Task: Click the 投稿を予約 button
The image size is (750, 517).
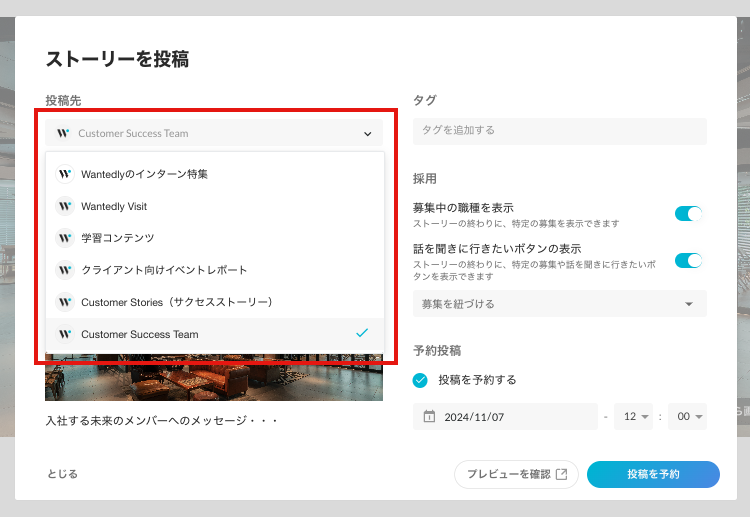Action: (653, 474)
